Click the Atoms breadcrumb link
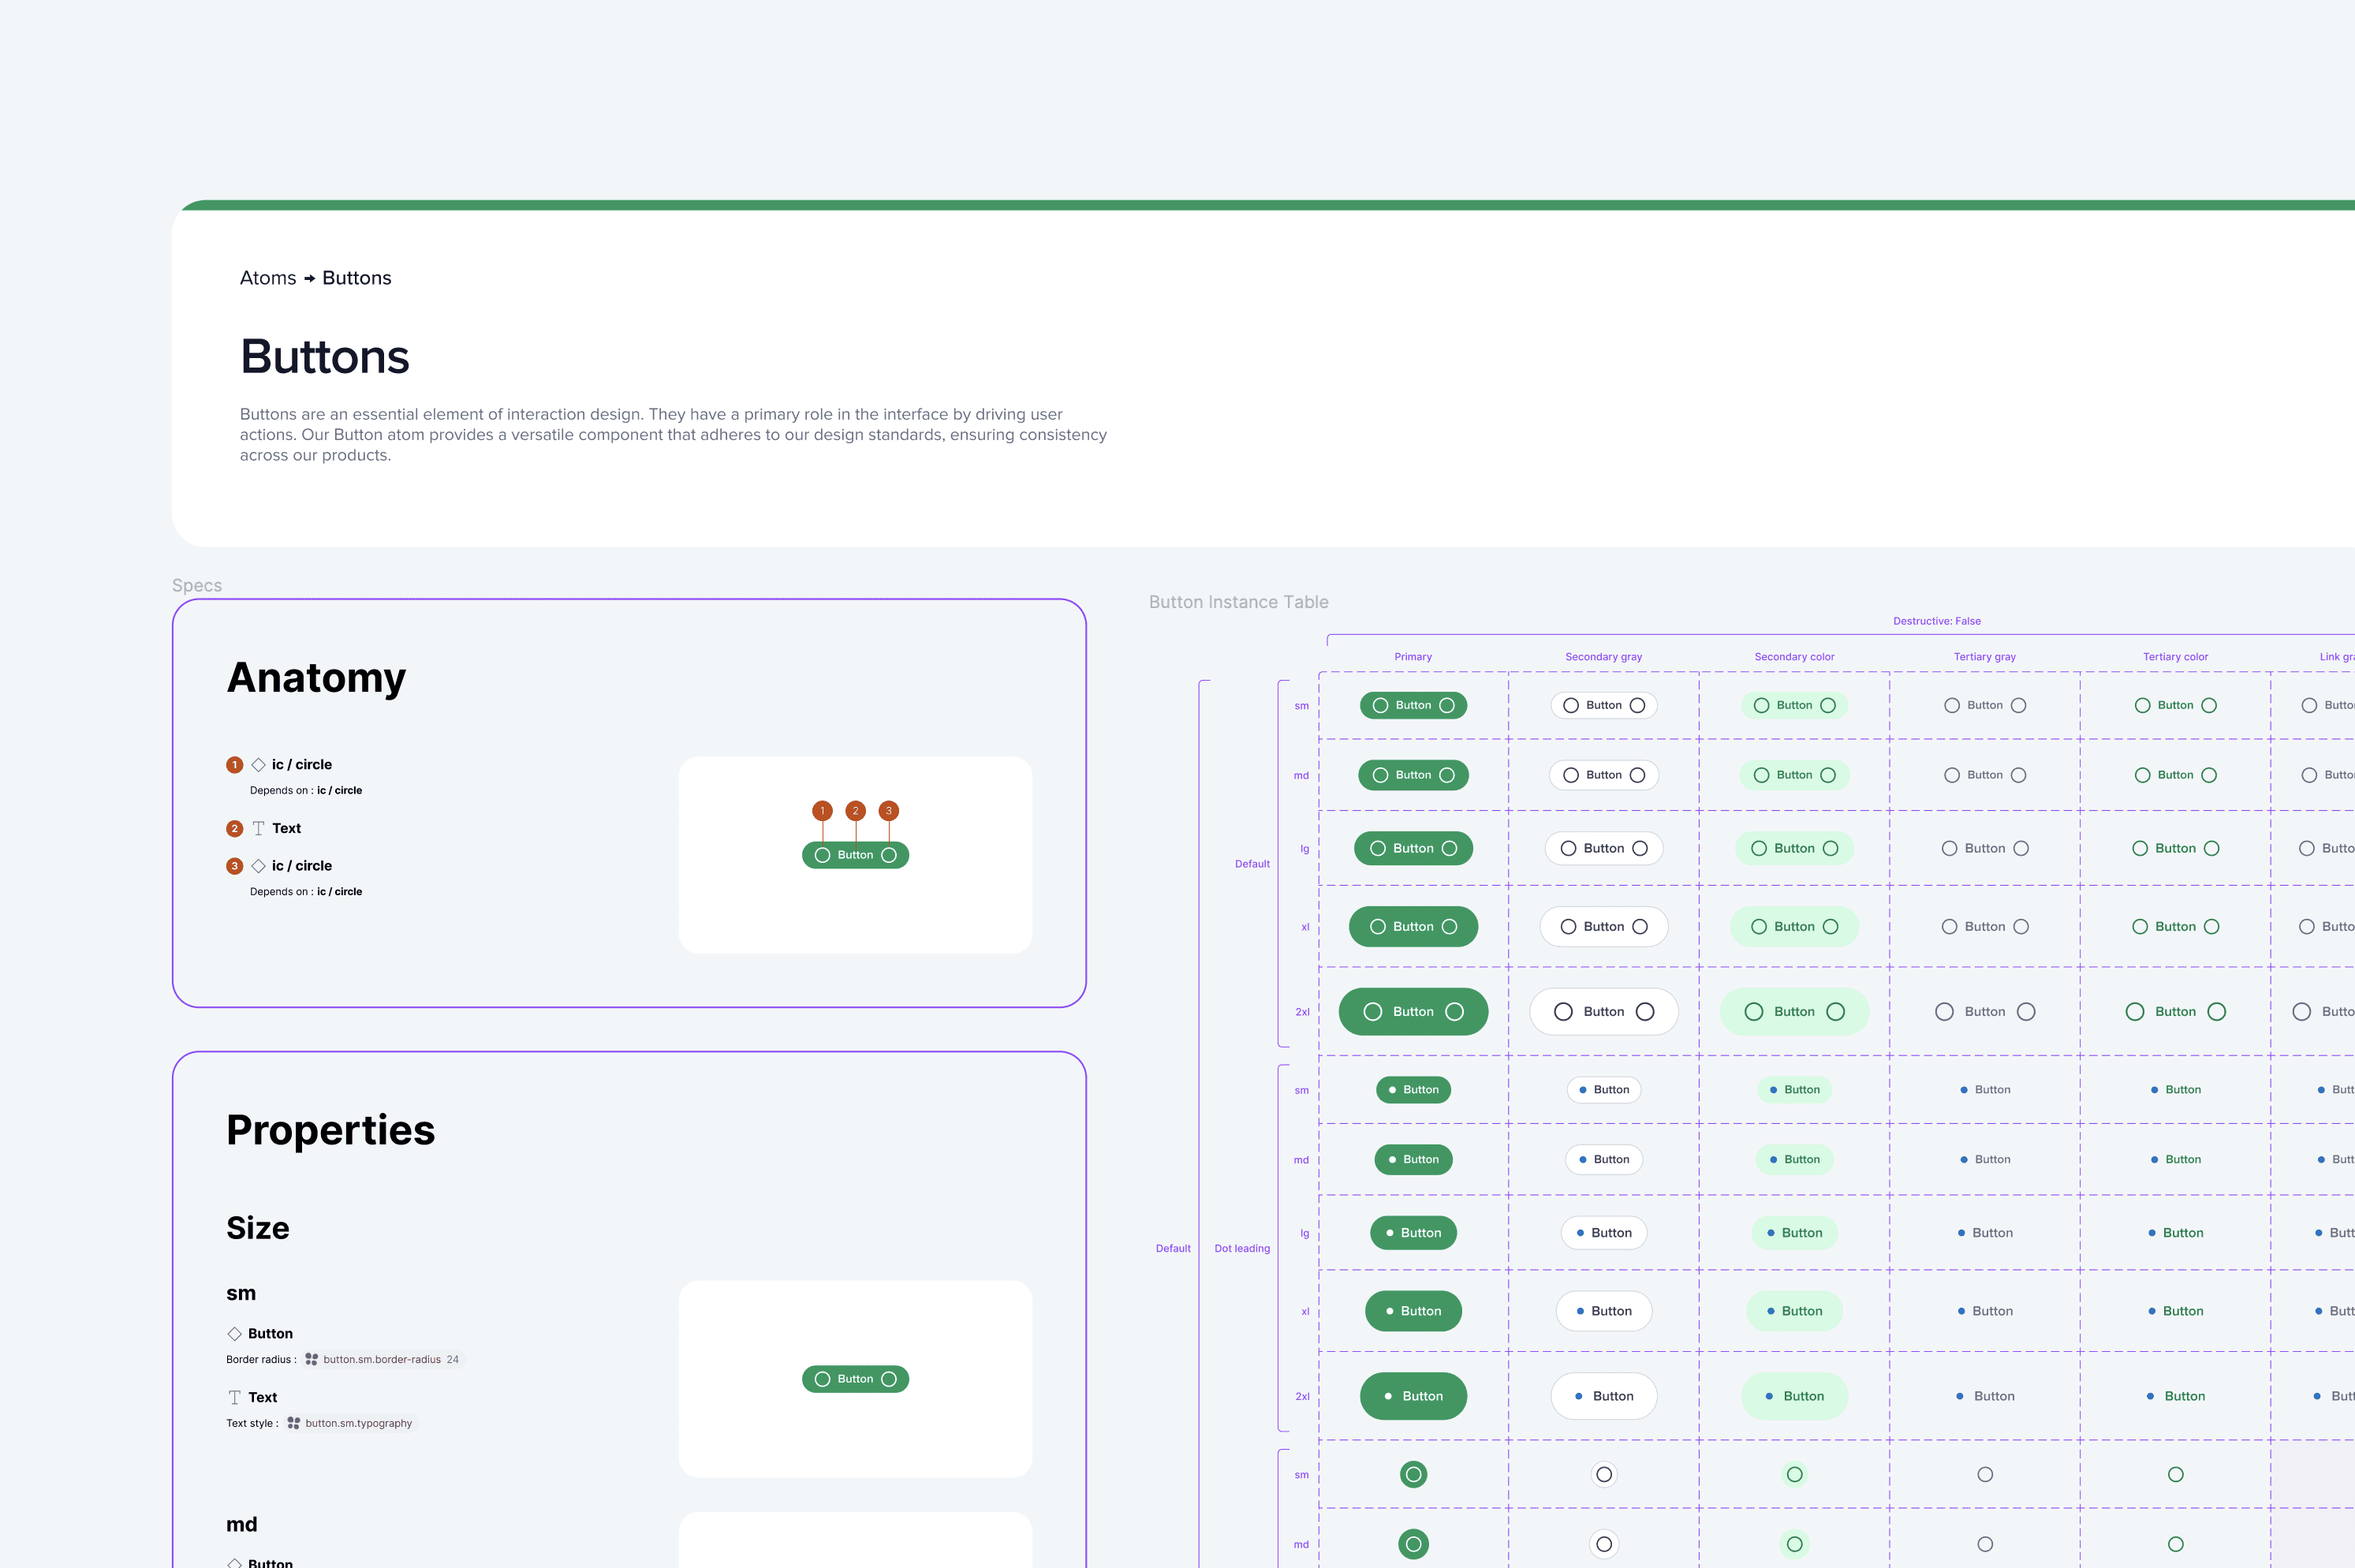2355x1568 pixels. click(268, 278)
